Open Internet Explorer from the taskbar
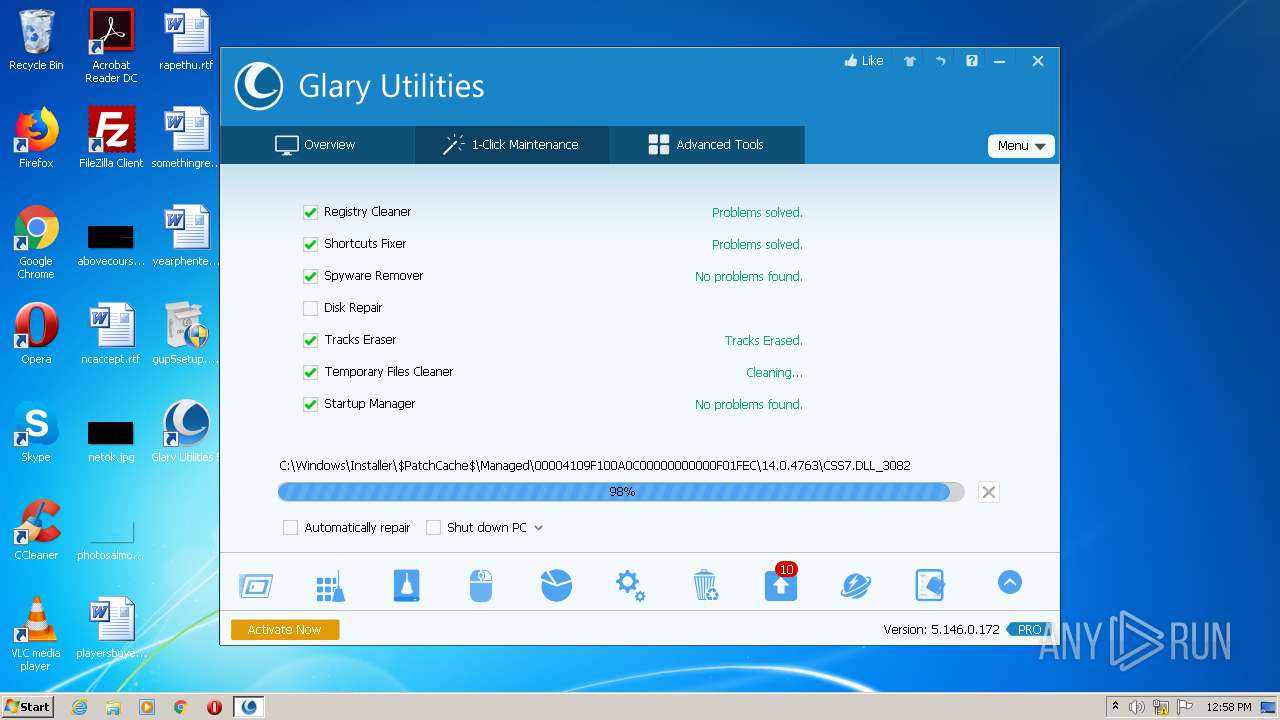This screenshot has width=1280, height=720. pyautogui.click(x=80, y=707)
